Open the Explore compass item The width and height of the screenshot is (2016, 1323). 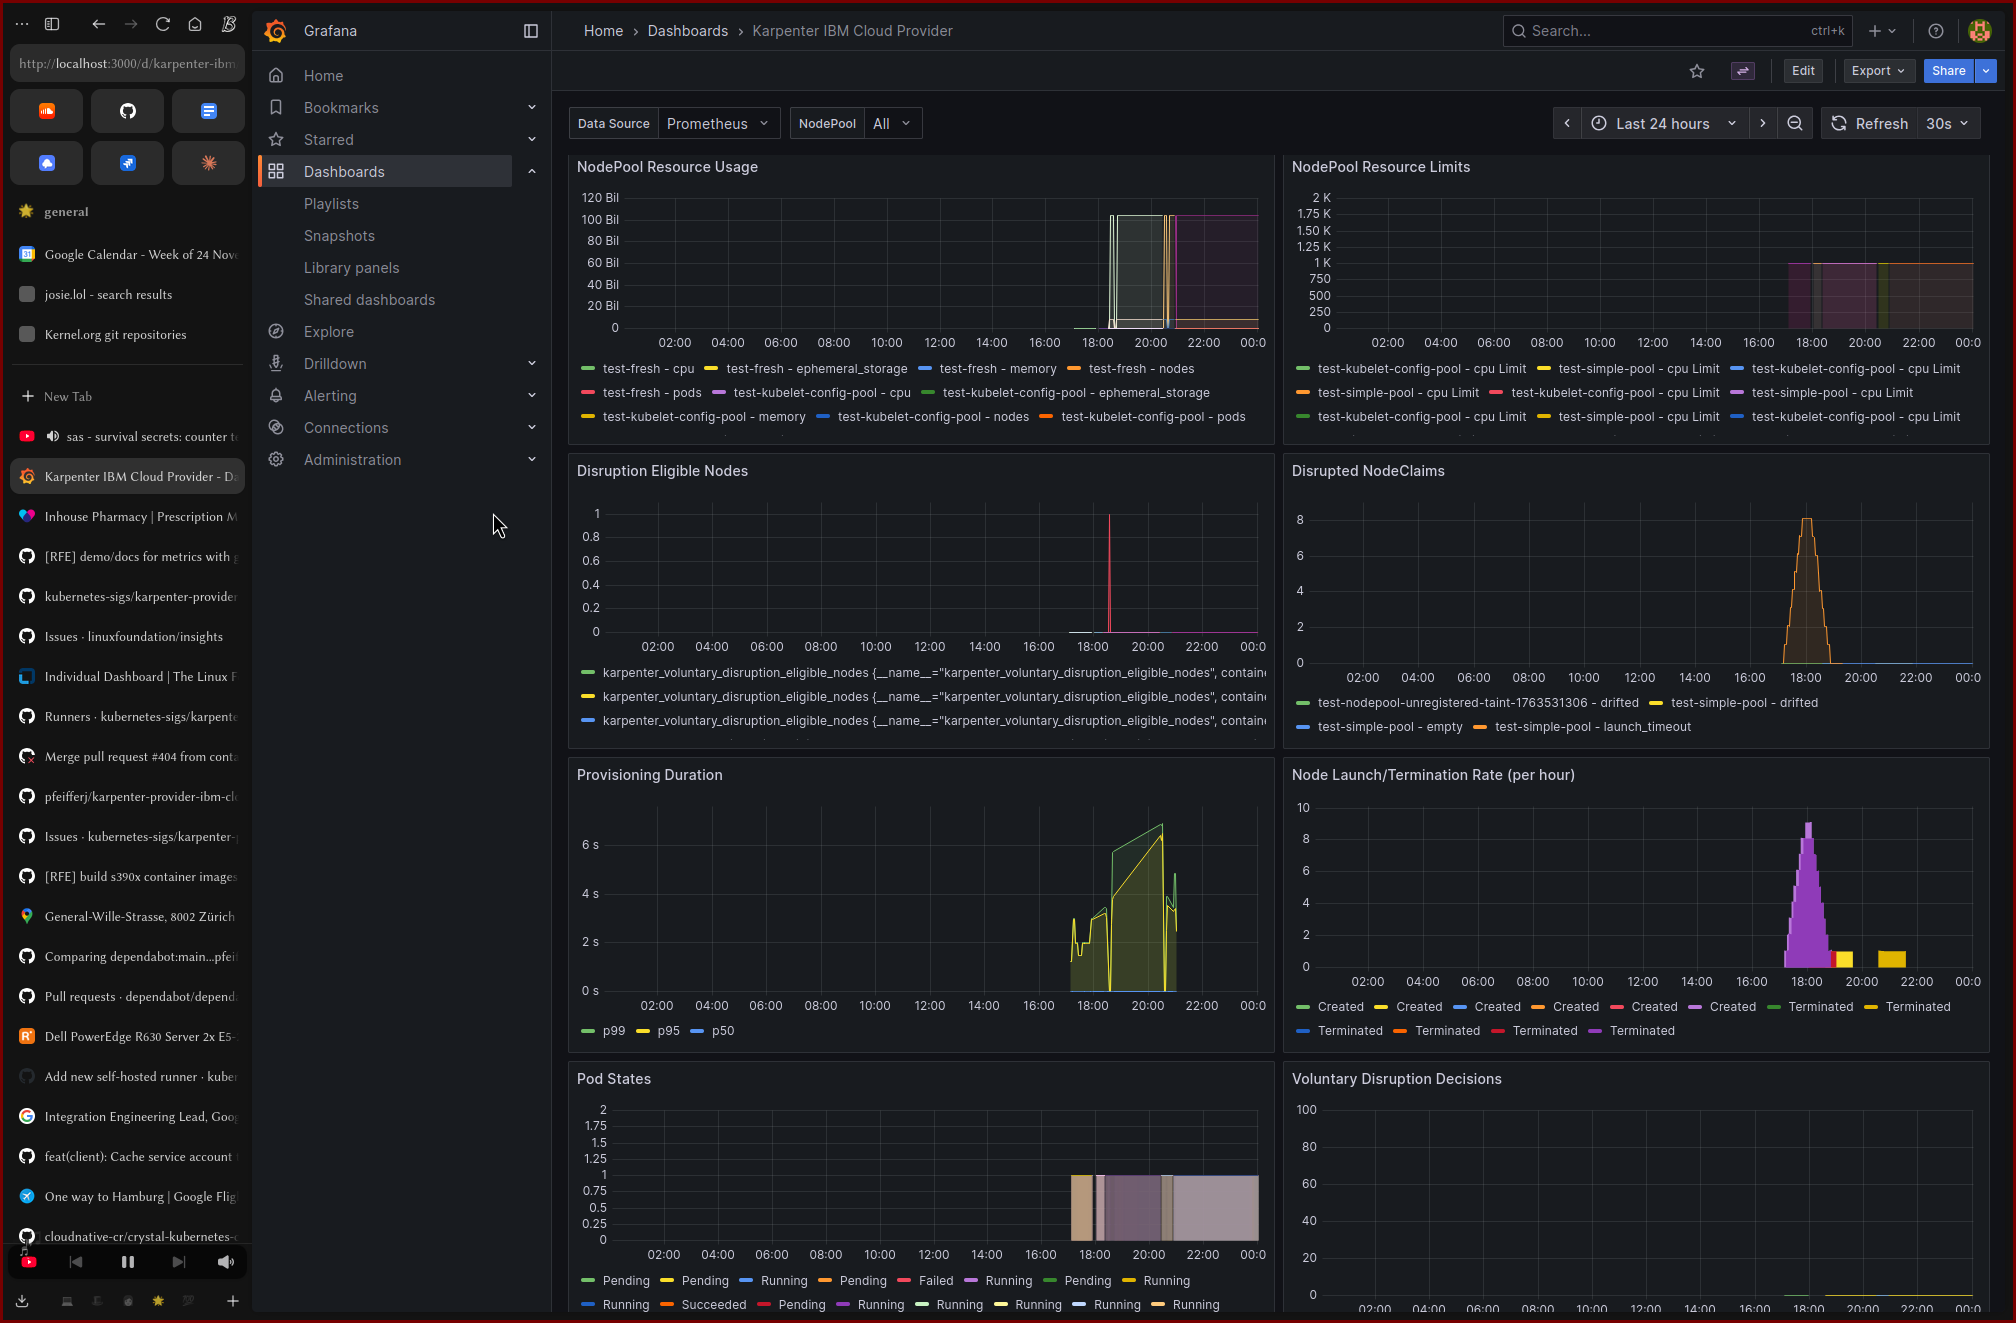click(329, 332)
